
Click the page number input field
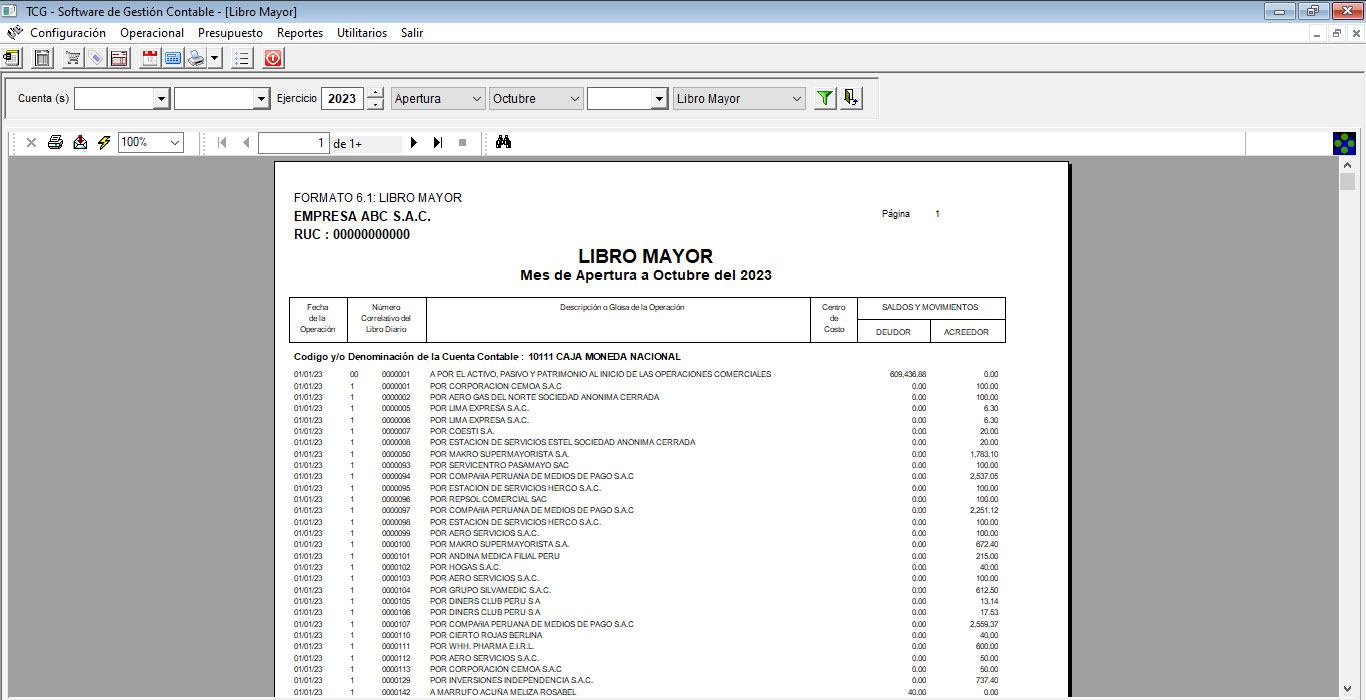293,143
